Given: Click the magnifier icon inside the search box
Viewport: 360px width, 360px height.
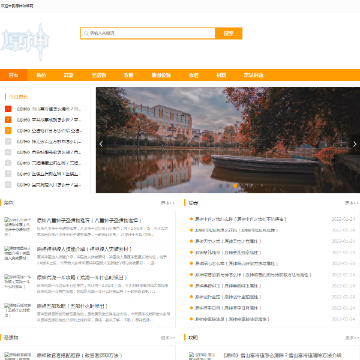Looking at the screenshot, I should pyautogui.click(x=86, y=33).
